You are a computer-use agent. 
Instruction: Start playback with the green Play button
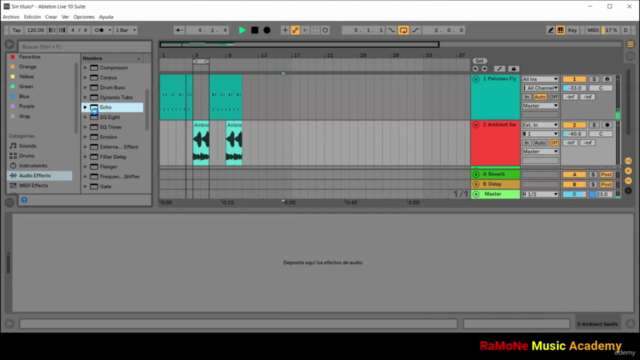click(242, 30)
